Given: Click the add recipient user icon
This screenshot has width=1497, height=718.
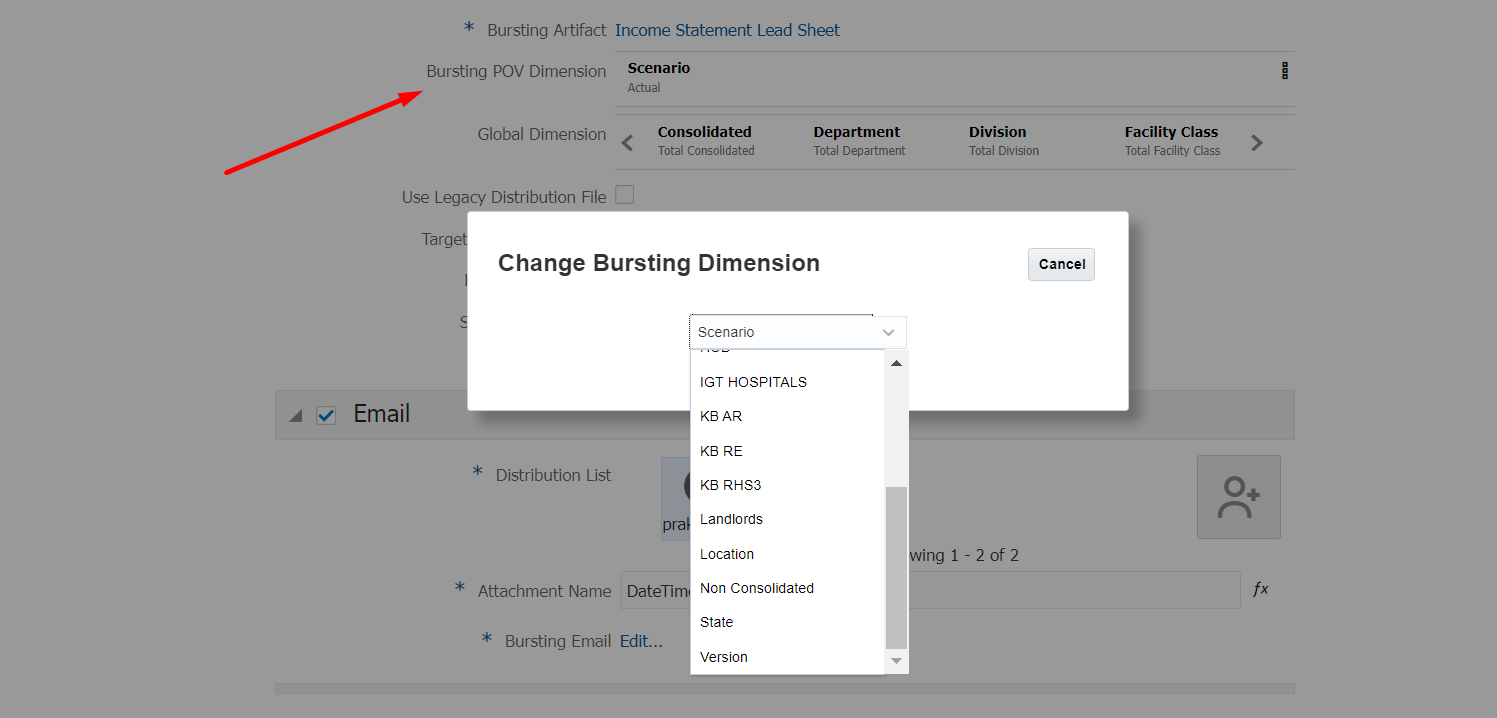Looking at the screenshot, I should 1238,497.
